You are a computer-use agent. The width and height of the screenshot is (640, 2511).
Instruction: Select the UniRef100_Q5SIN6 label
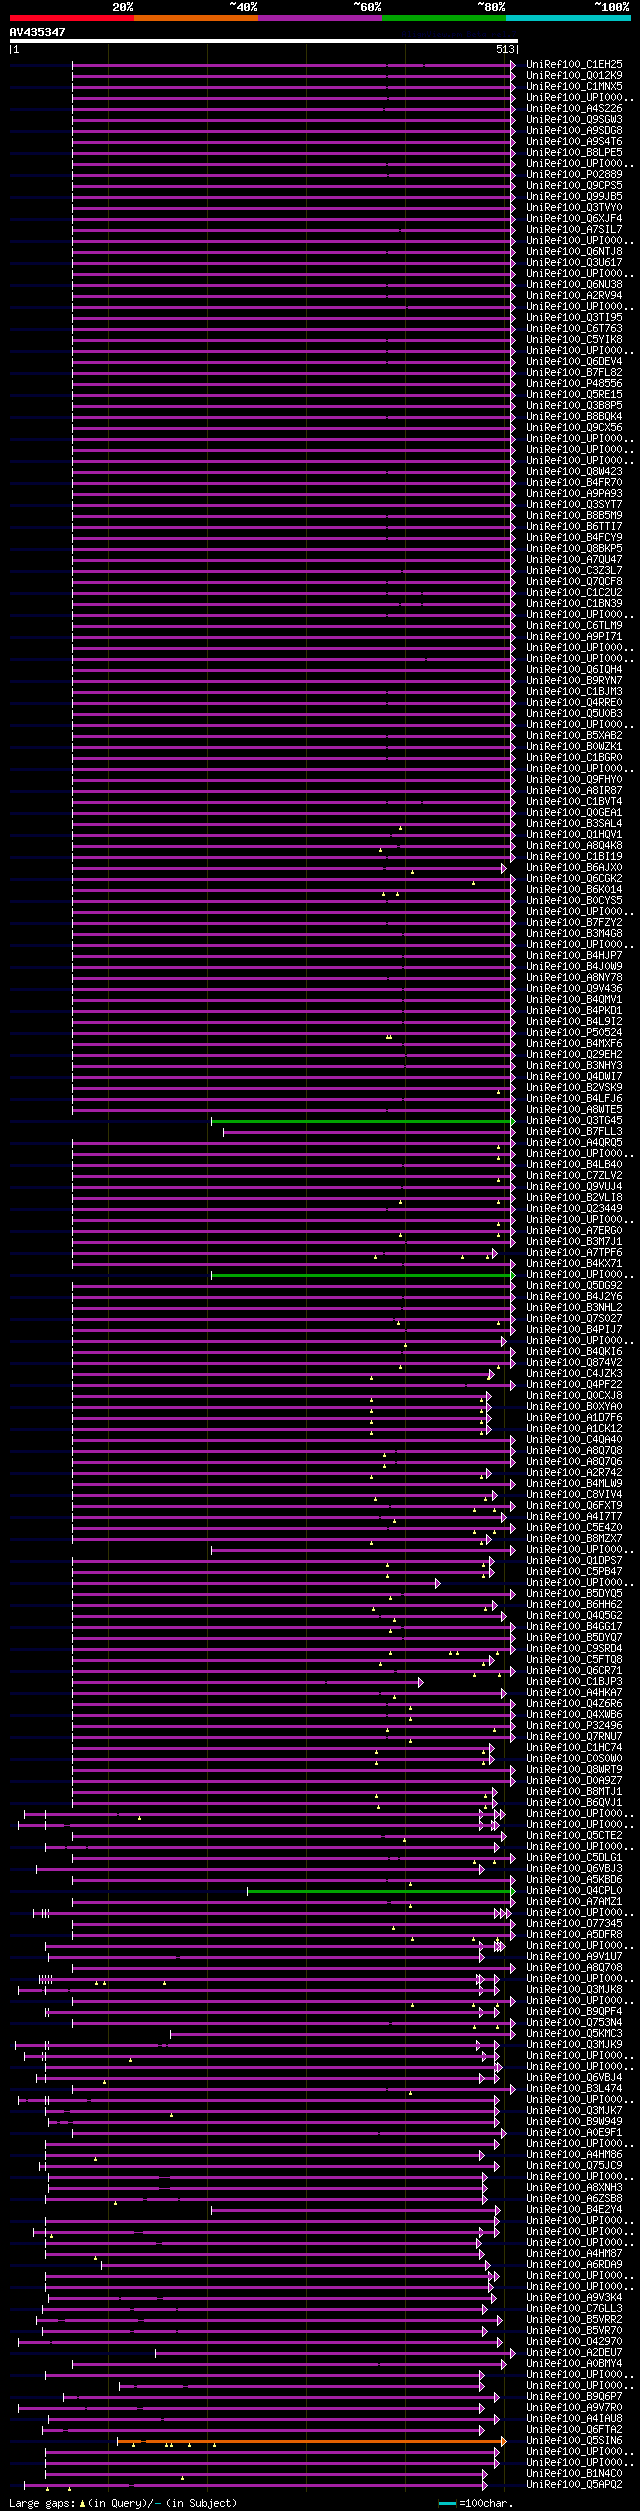(x=574, y=2440)
